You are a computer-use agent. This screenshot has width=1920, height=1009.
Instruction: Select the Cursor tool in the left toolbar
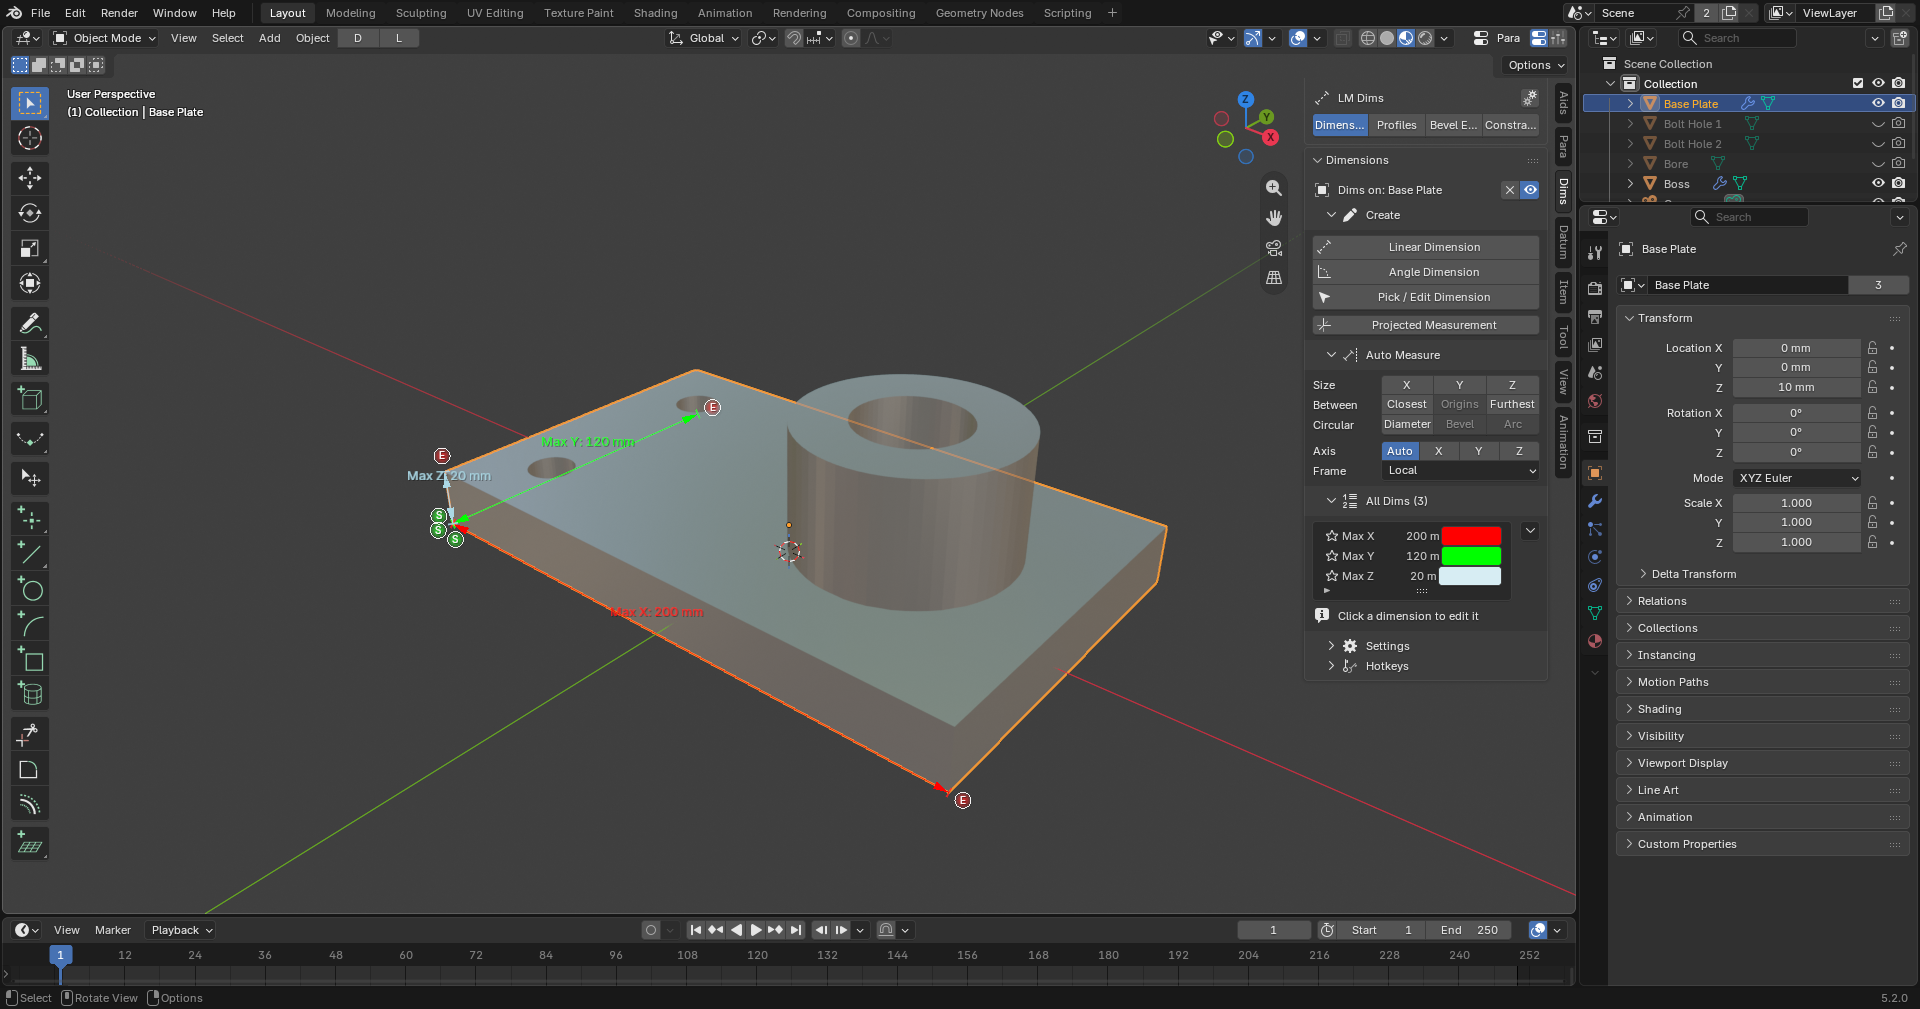pos(30,138)
